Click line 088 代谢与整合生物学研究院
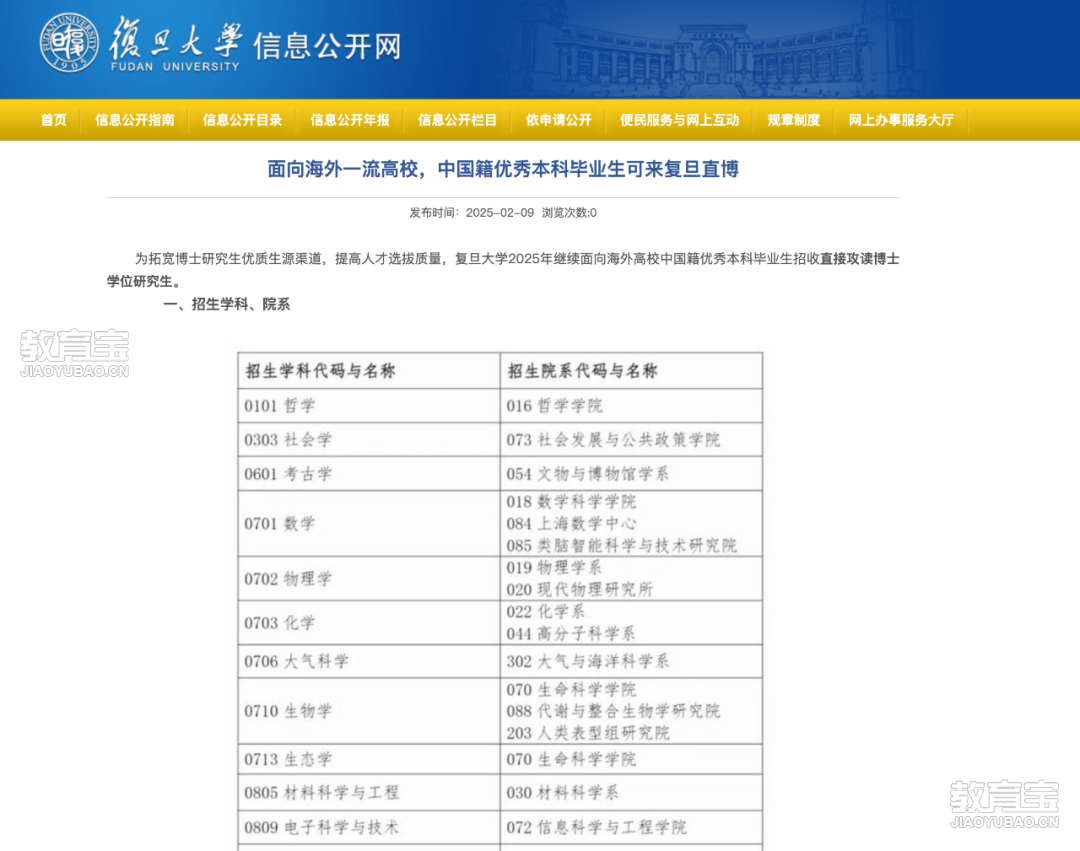1080x851 pixels. [x=613, y=711]
